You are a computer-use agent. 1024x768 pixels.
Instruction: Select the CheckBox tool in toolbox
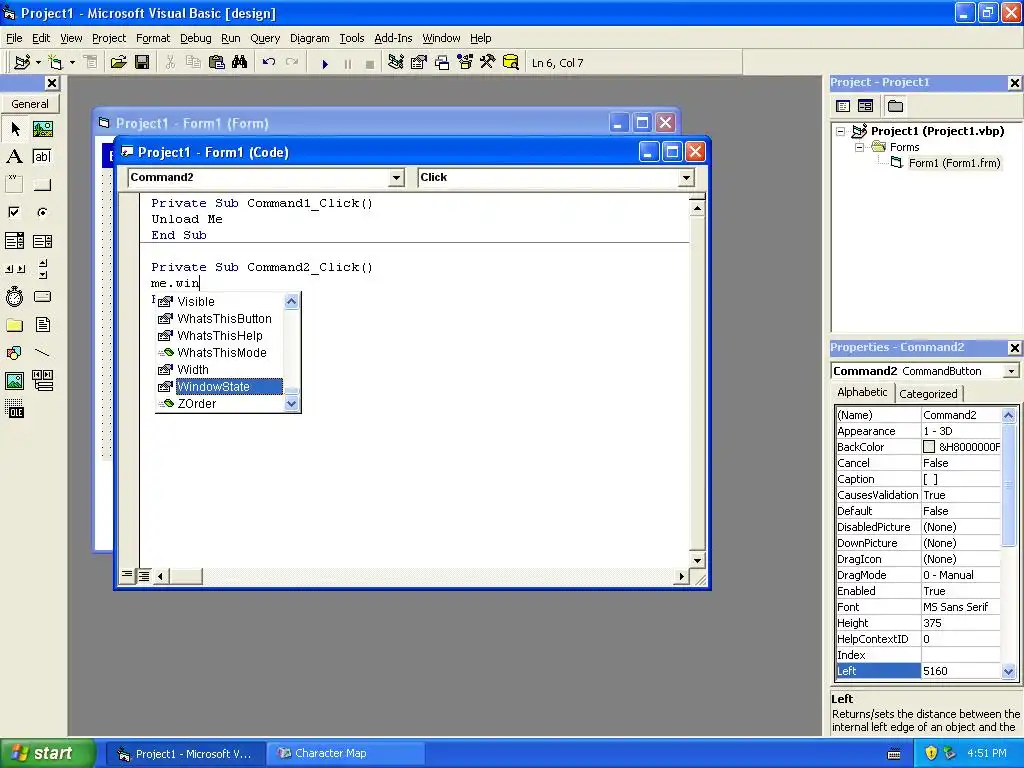click(x=14, y=212)
